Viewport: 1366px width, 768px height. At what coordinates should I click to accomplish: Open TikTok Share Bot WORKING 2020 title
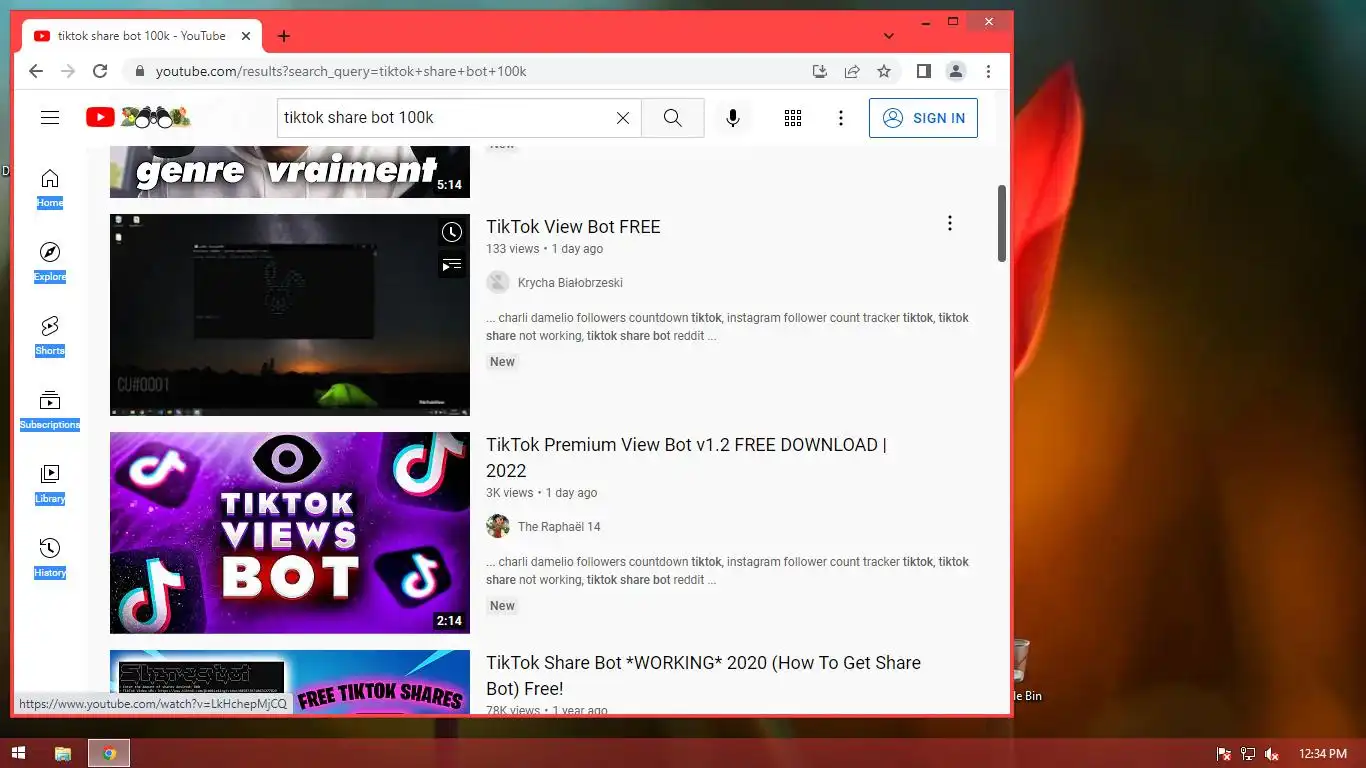pos(703,676)
